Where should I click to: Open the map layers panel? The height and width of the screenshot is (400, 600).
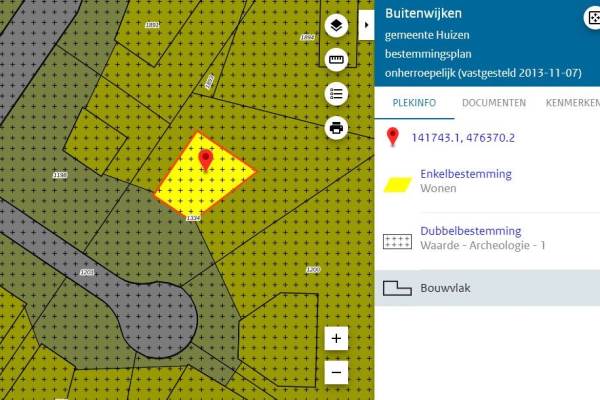[336, 25]
